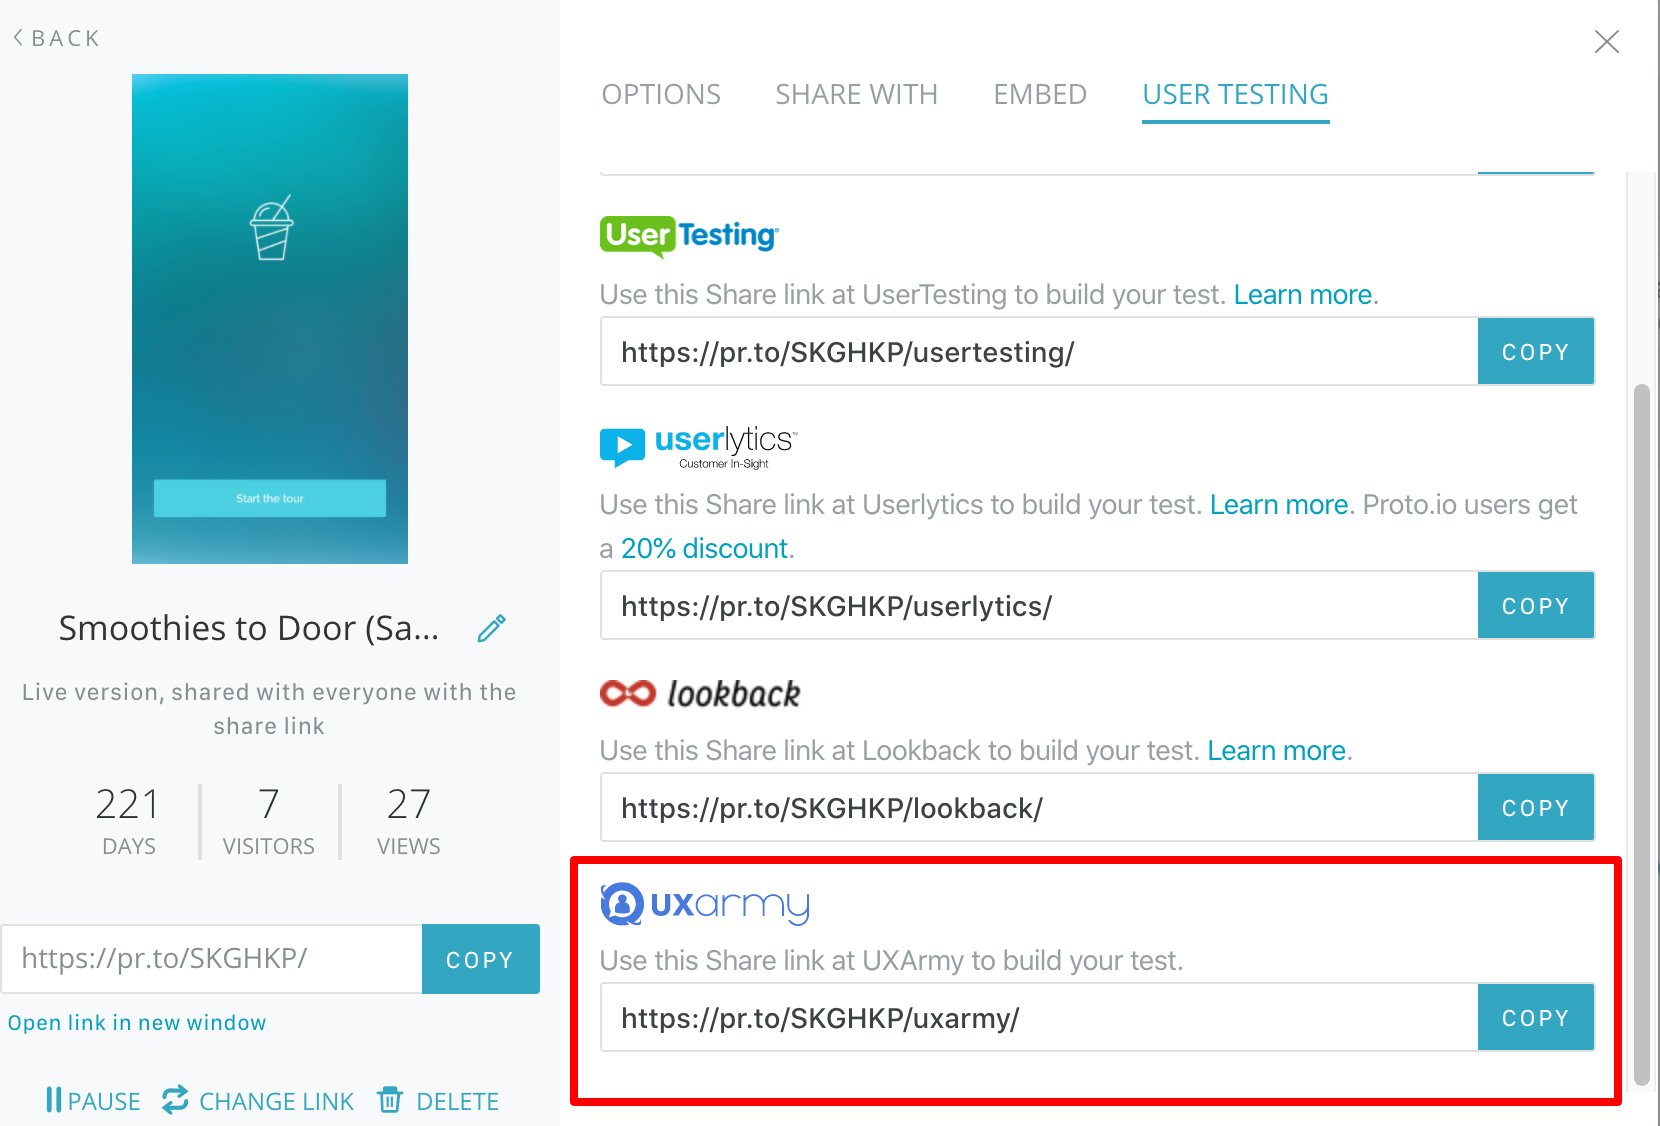Go to the EMBED tab
The height and width of the screenshot is (1126, 1660).
[1040, 94]
